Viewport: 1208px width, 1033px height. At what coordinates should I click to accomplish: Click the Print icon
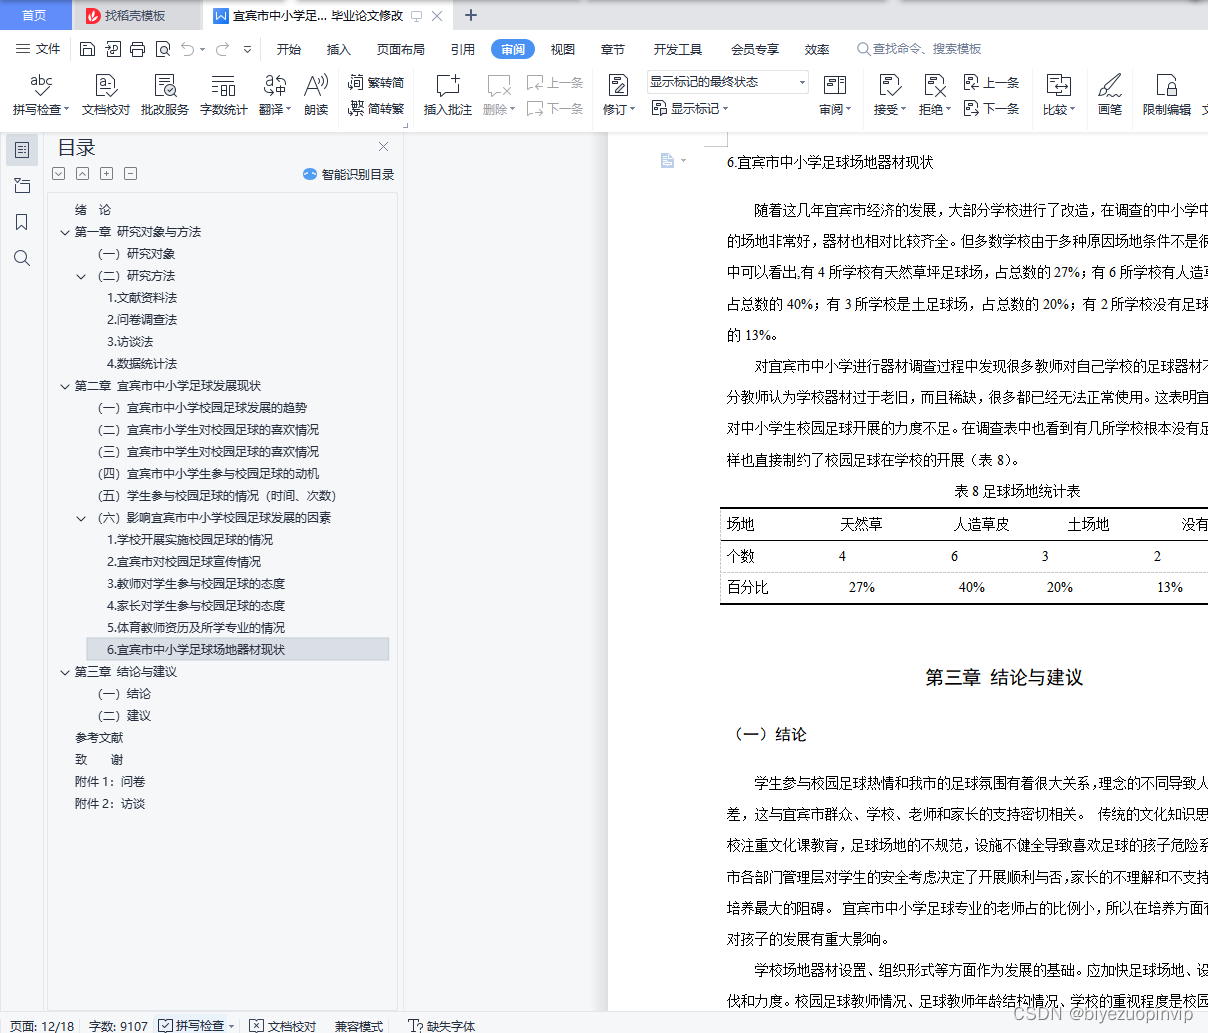(x=137, y=49)
